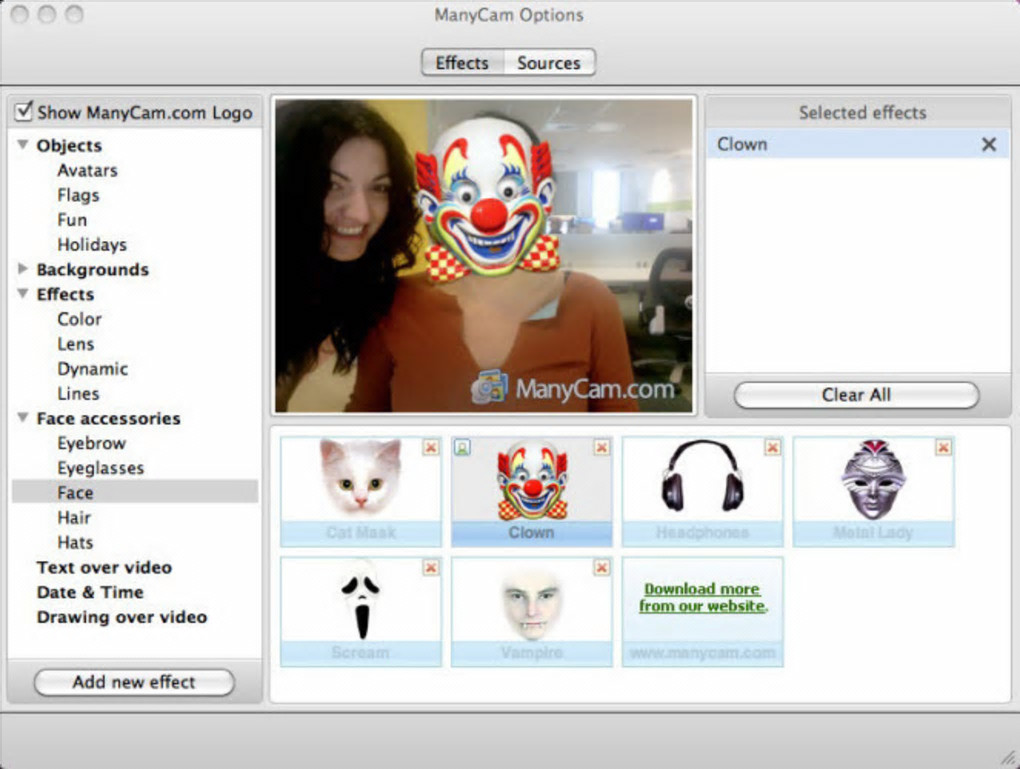Click the red X on the Metal Lady tile
The image size is (1020, 769).
pos(943,447)
